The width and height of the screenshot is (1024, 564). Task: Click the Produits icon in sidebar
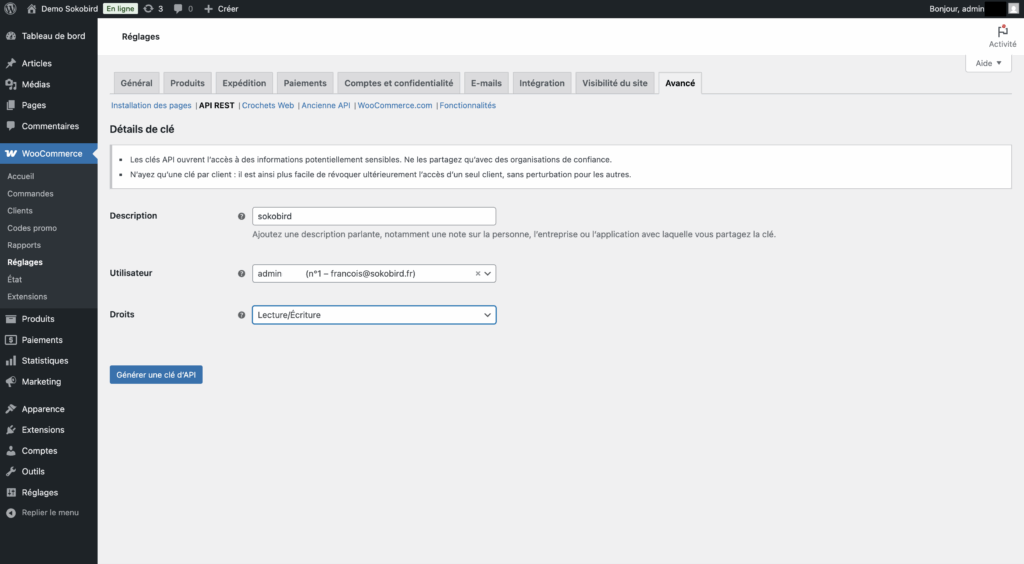11,319
